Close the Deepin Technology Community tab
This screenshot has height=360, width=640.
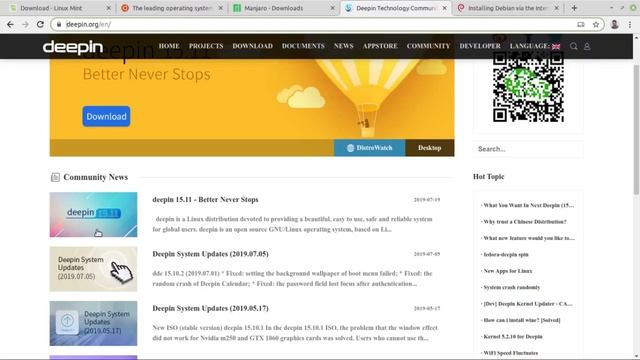444,8
